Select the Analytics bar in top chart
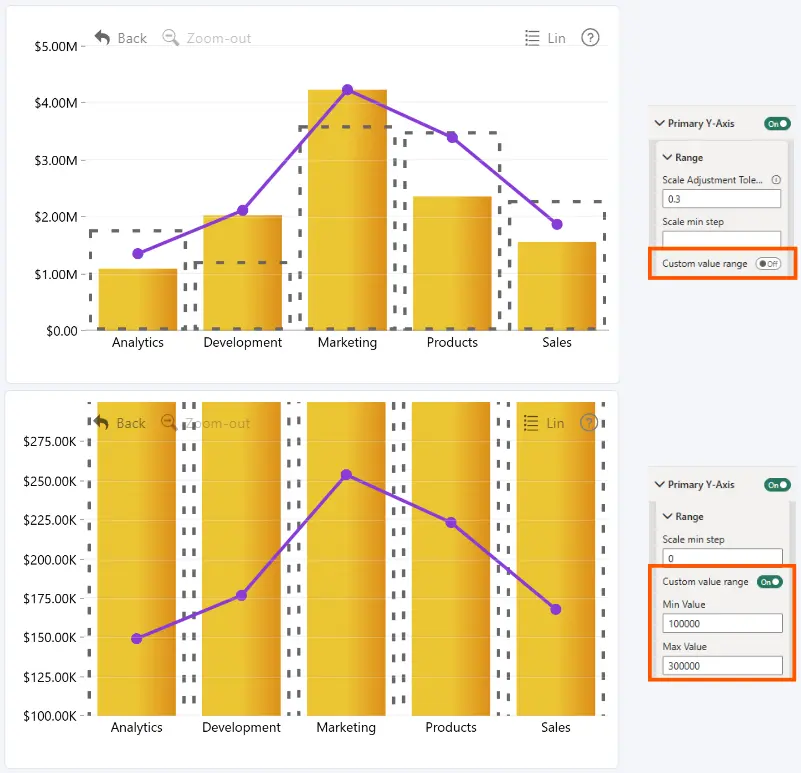801x773 pixels. tap(138, 299)
